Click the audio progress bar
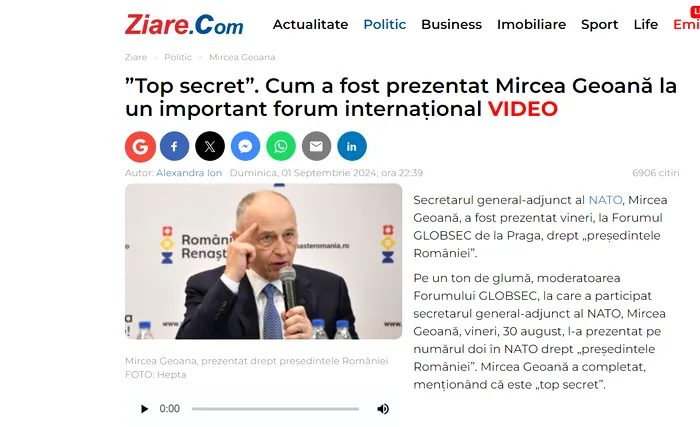Viewport: 700px width, 427px height. pyautogui.click(x=275, y=409)
